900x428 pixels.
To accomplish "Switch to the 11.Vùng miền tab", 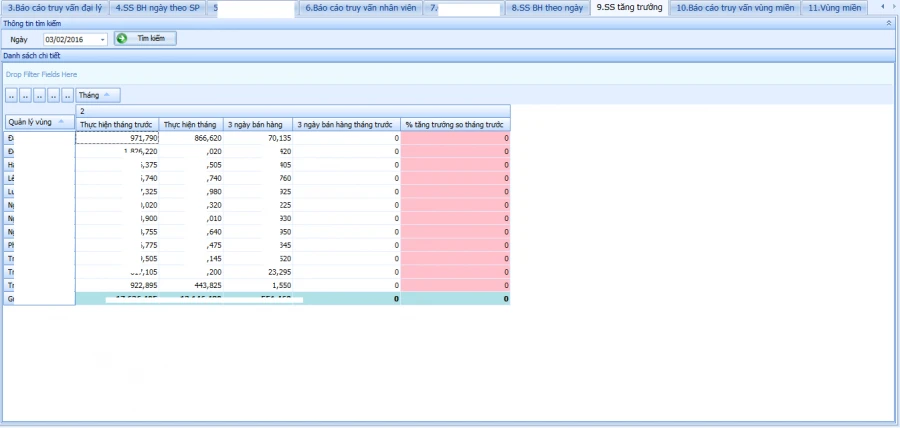I will [x=834, y=8].
